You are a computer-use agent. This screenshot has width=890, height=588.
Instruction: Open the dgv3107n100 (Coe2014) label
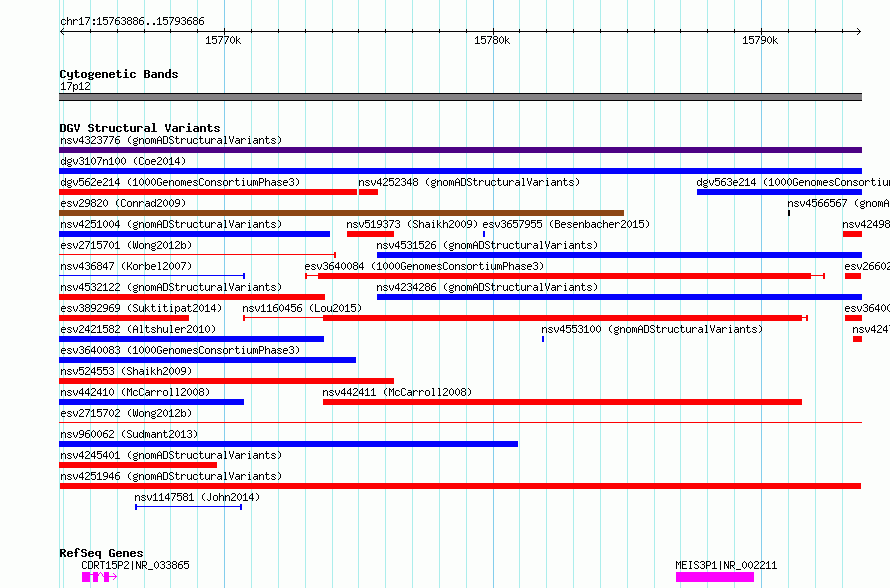coord(123,161)
